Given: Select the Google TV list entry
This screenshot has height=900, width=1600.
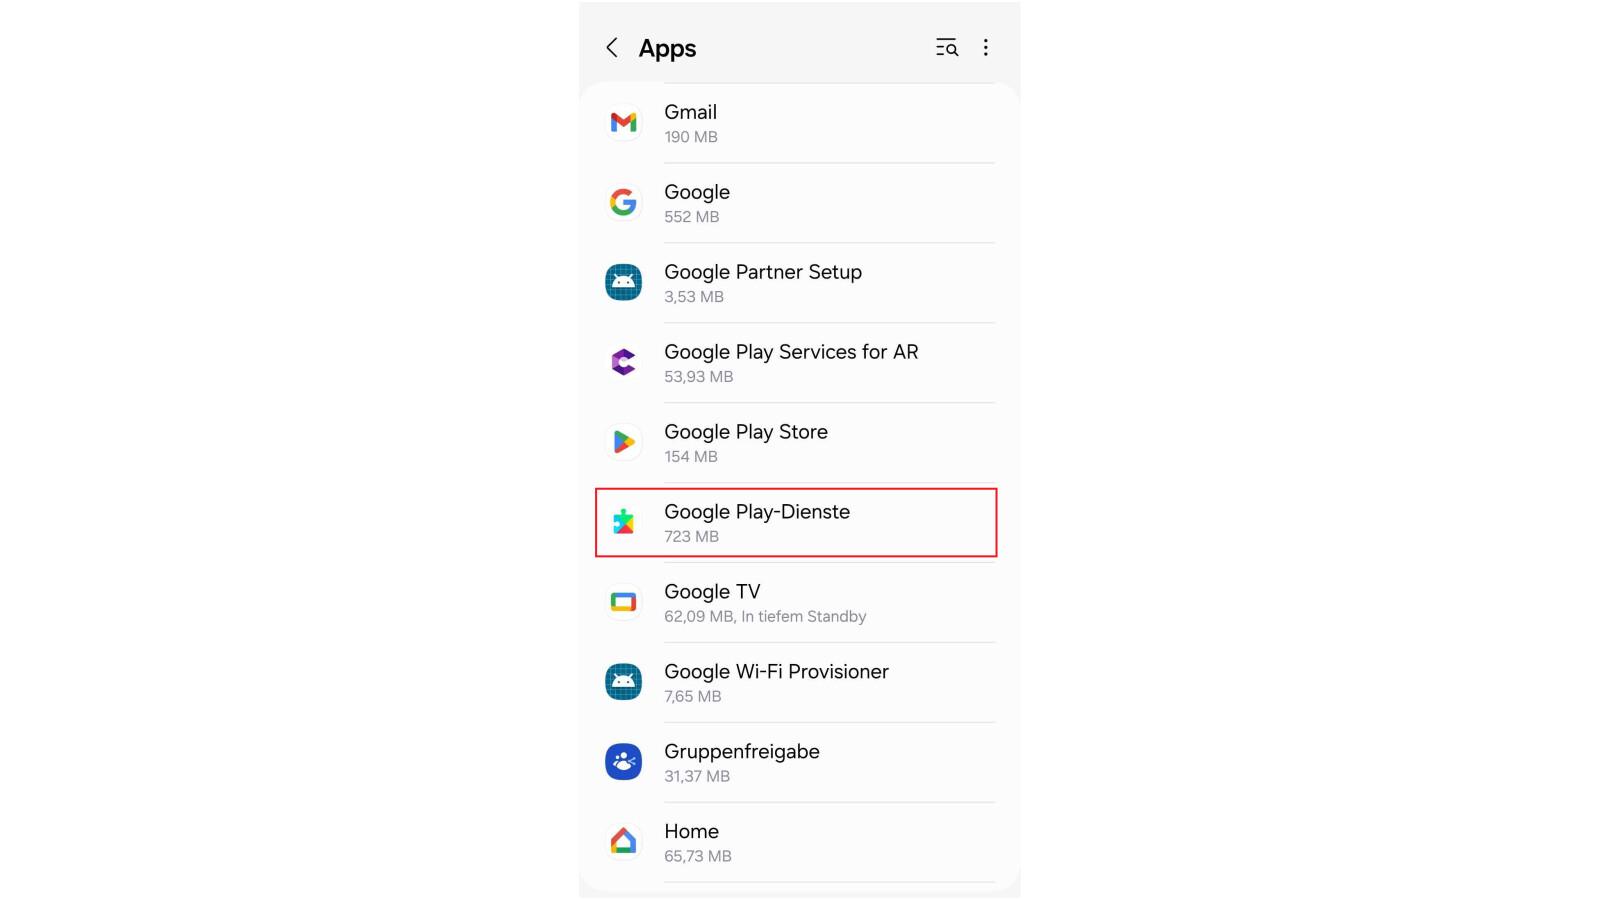Looking at the screenshot, I should click(799, 603).
